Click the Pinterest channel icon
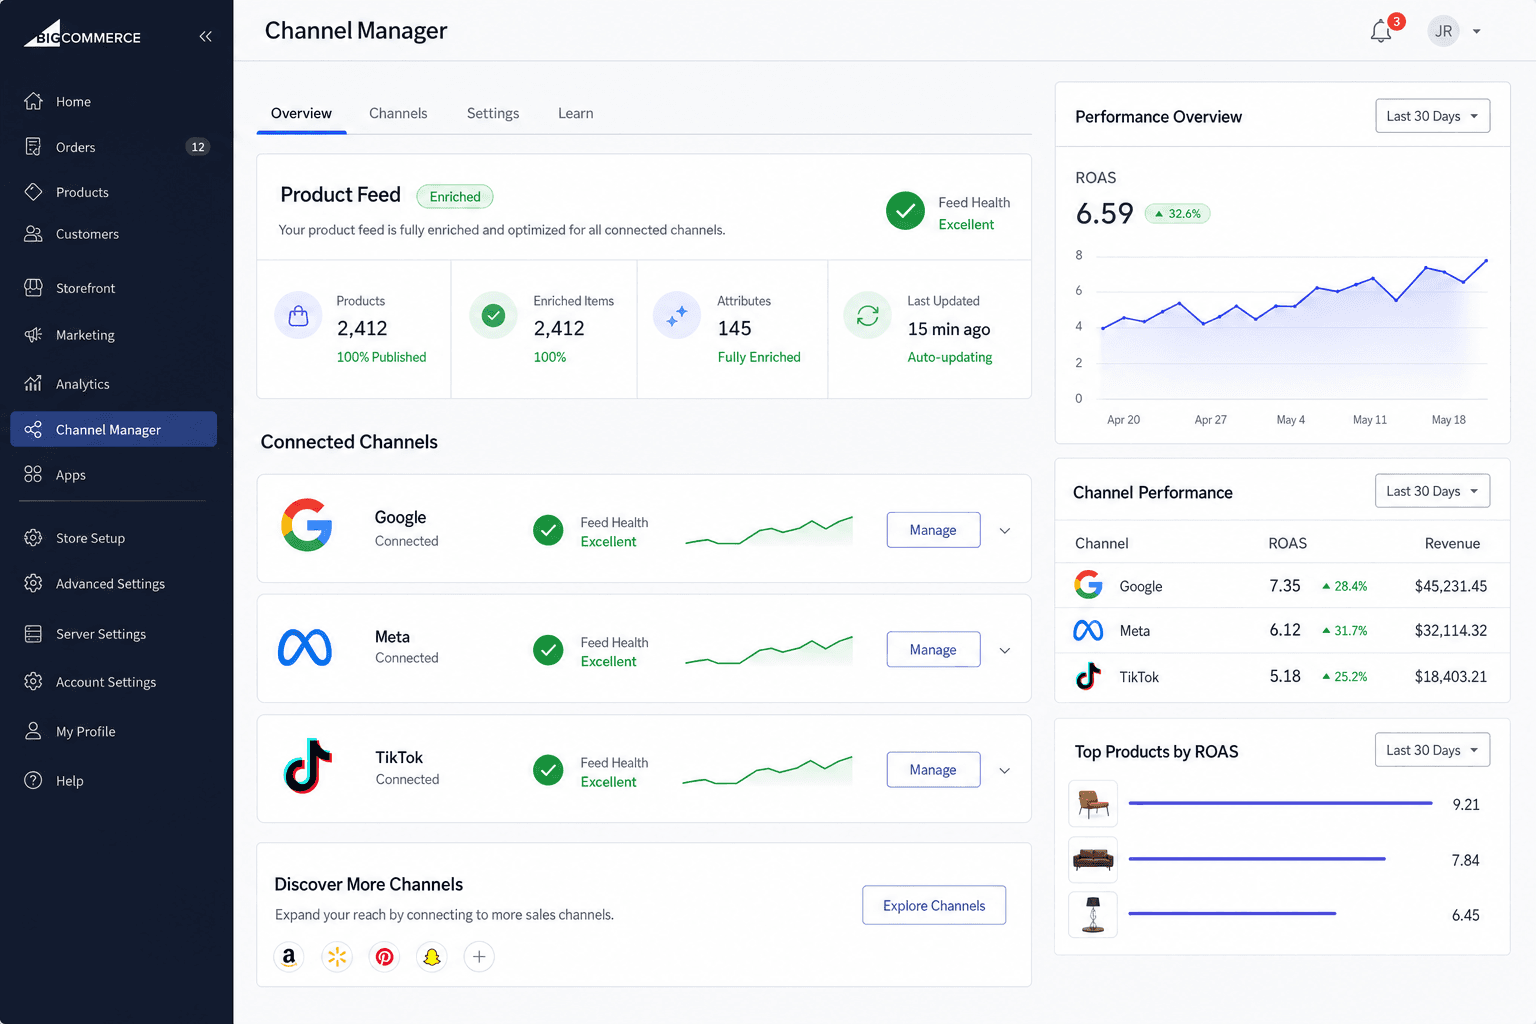The width and height of the screenshot is (1536, 1024). (x=384, y=957)
